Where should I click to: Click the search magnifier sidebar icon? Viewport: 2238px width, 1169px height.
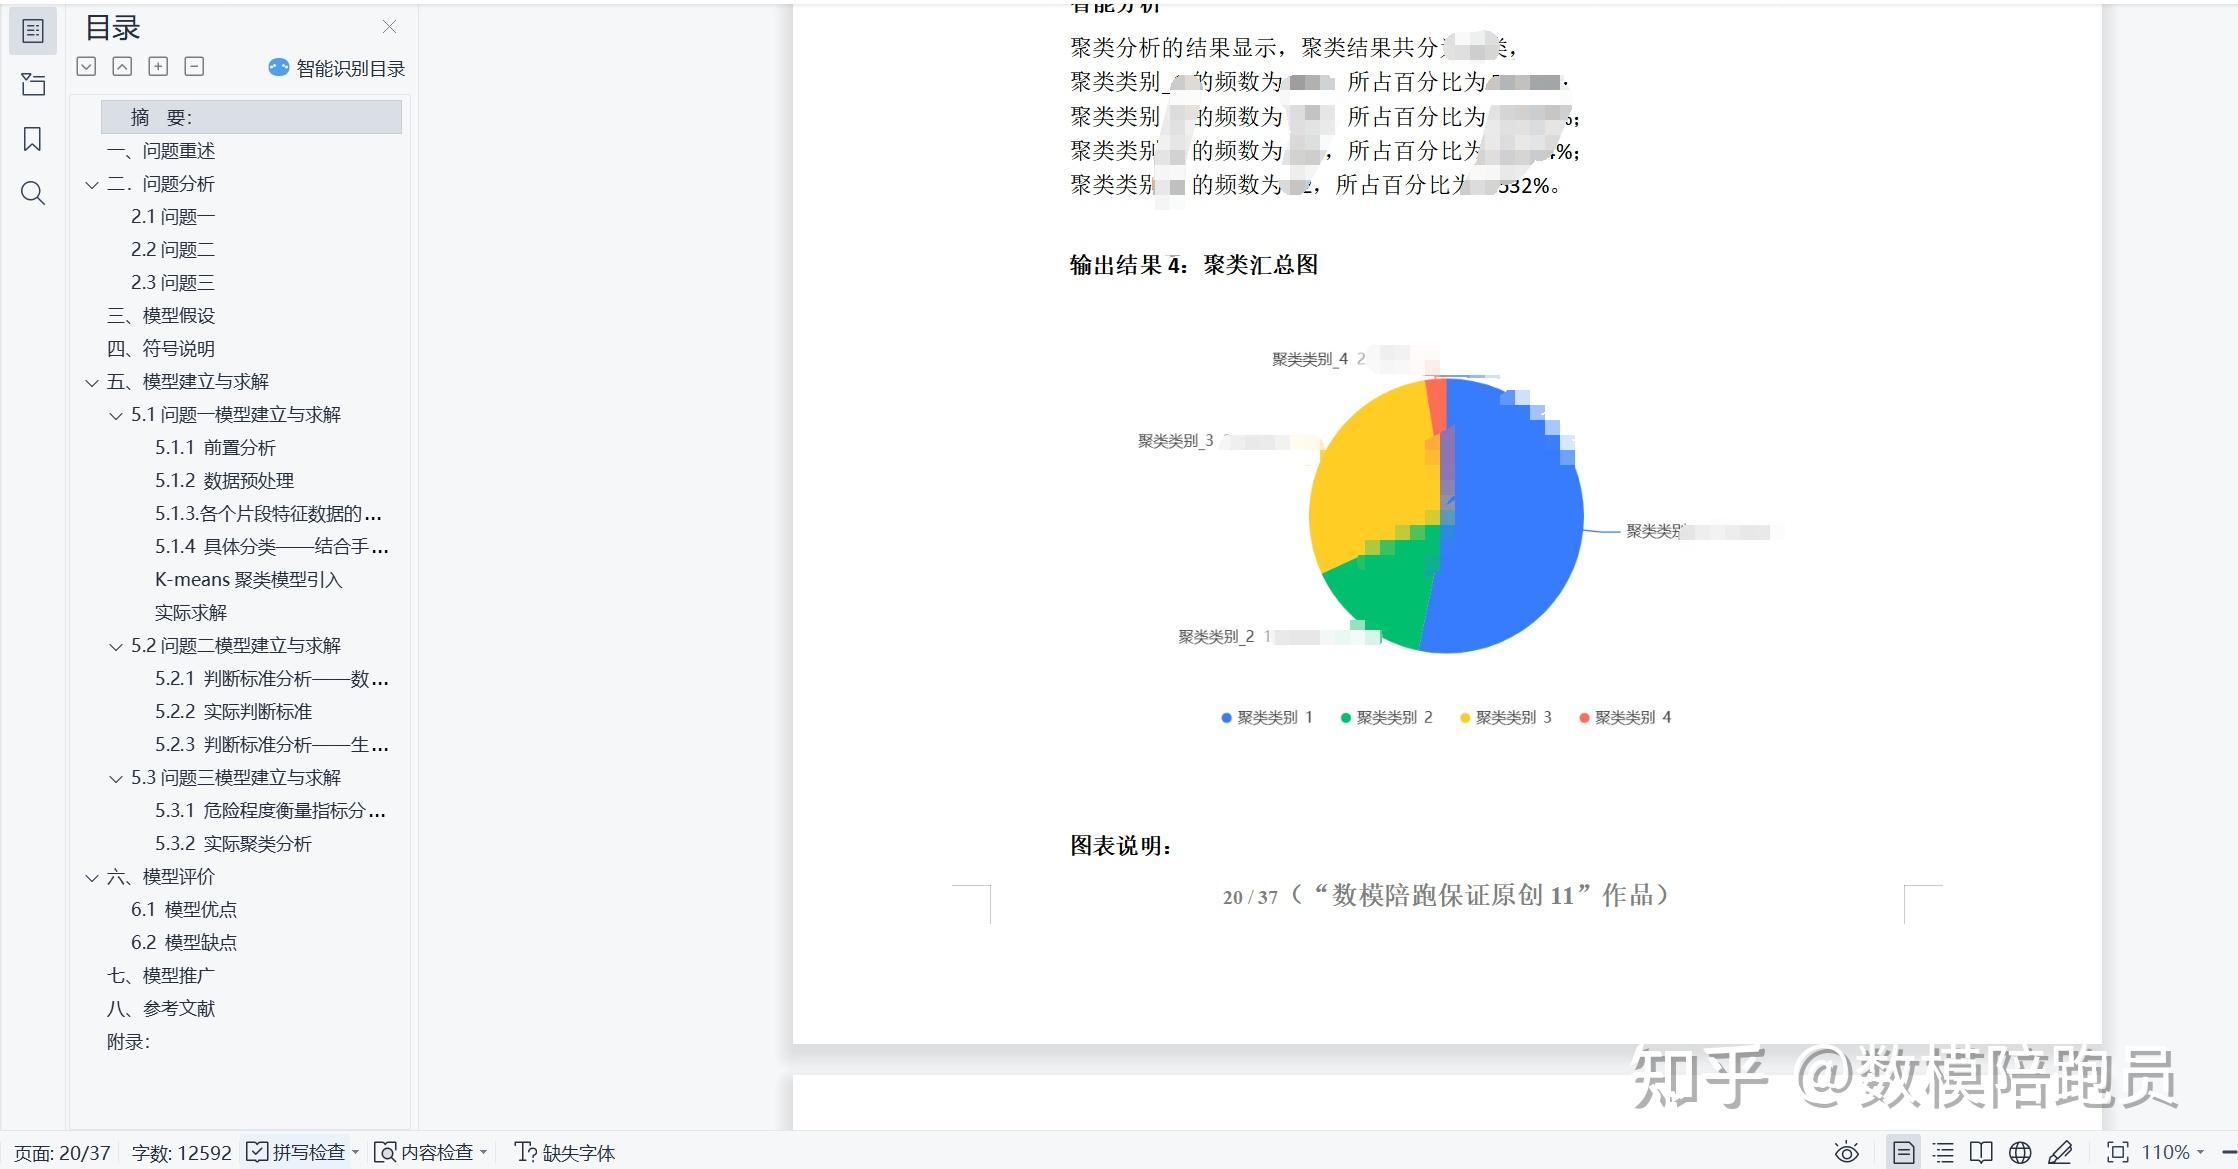point(33,193)
